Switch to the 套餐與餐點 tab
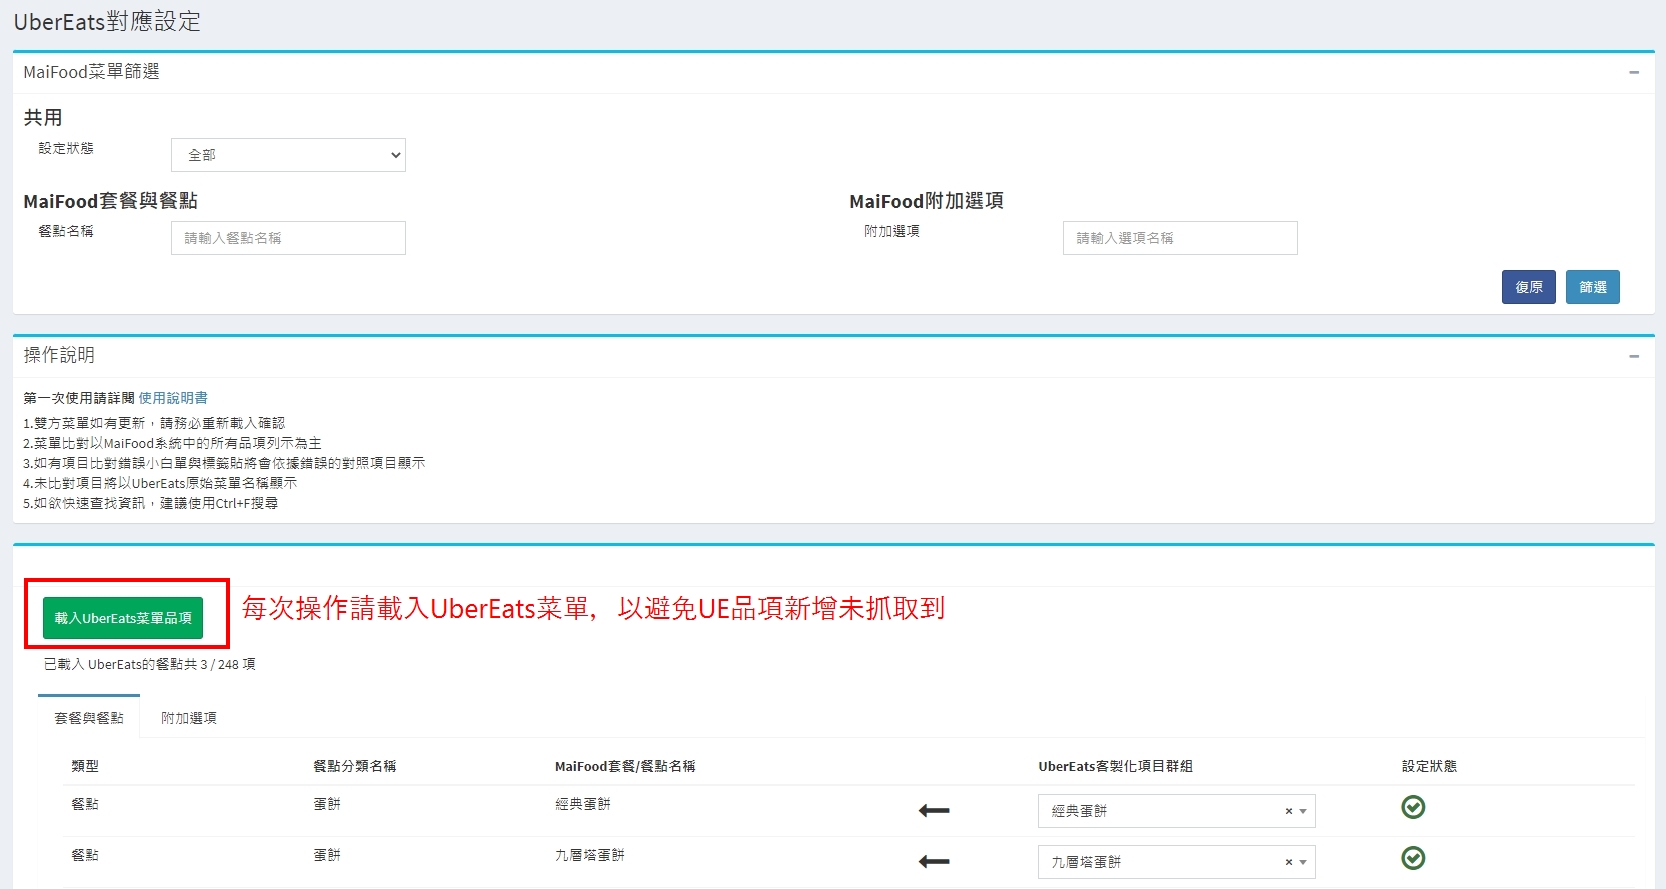The width and height of the screenshot is (1666, 889). tap(89, 718)
